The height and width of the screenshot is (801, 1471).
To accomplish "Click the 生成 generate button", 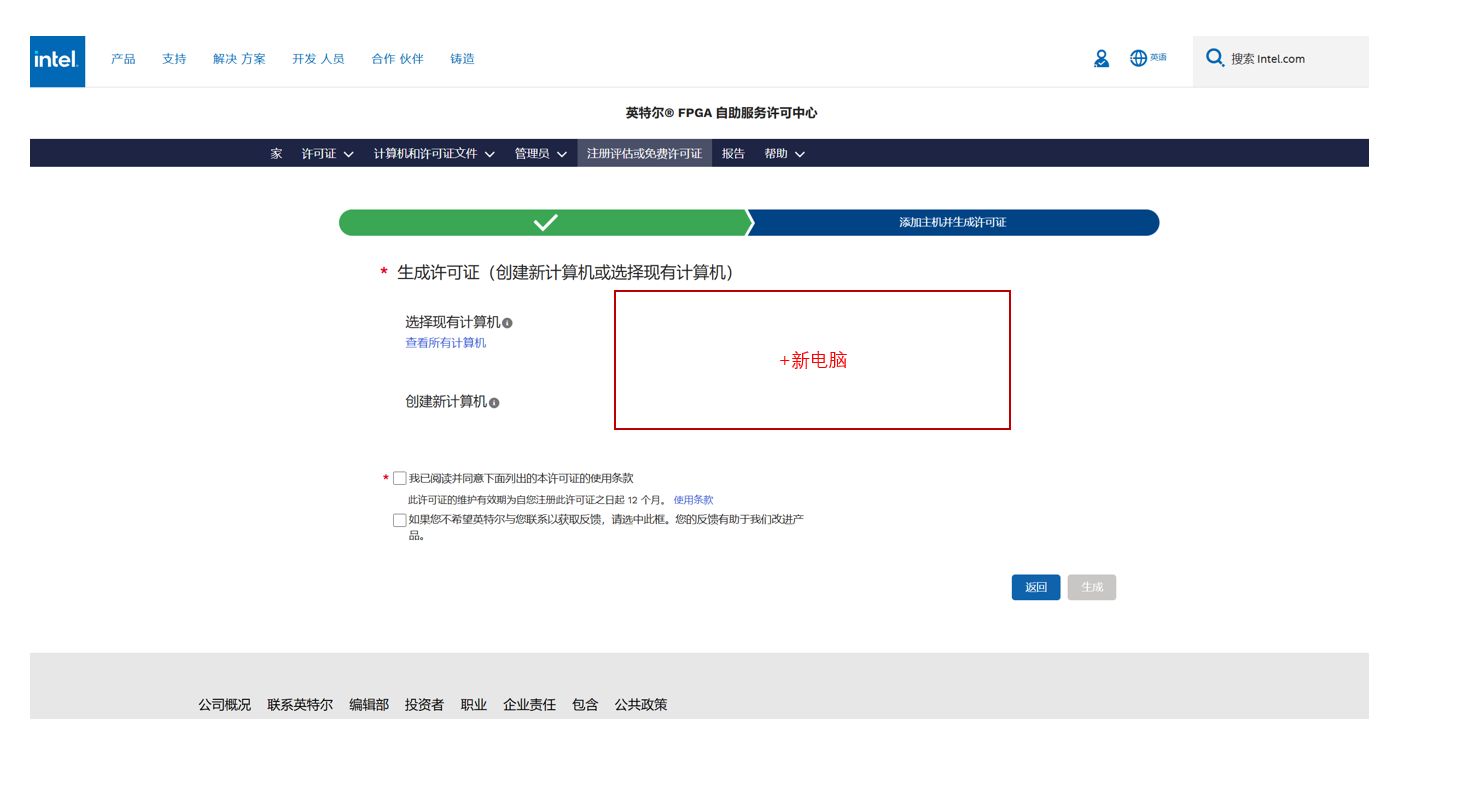I will click(1091, 587).
